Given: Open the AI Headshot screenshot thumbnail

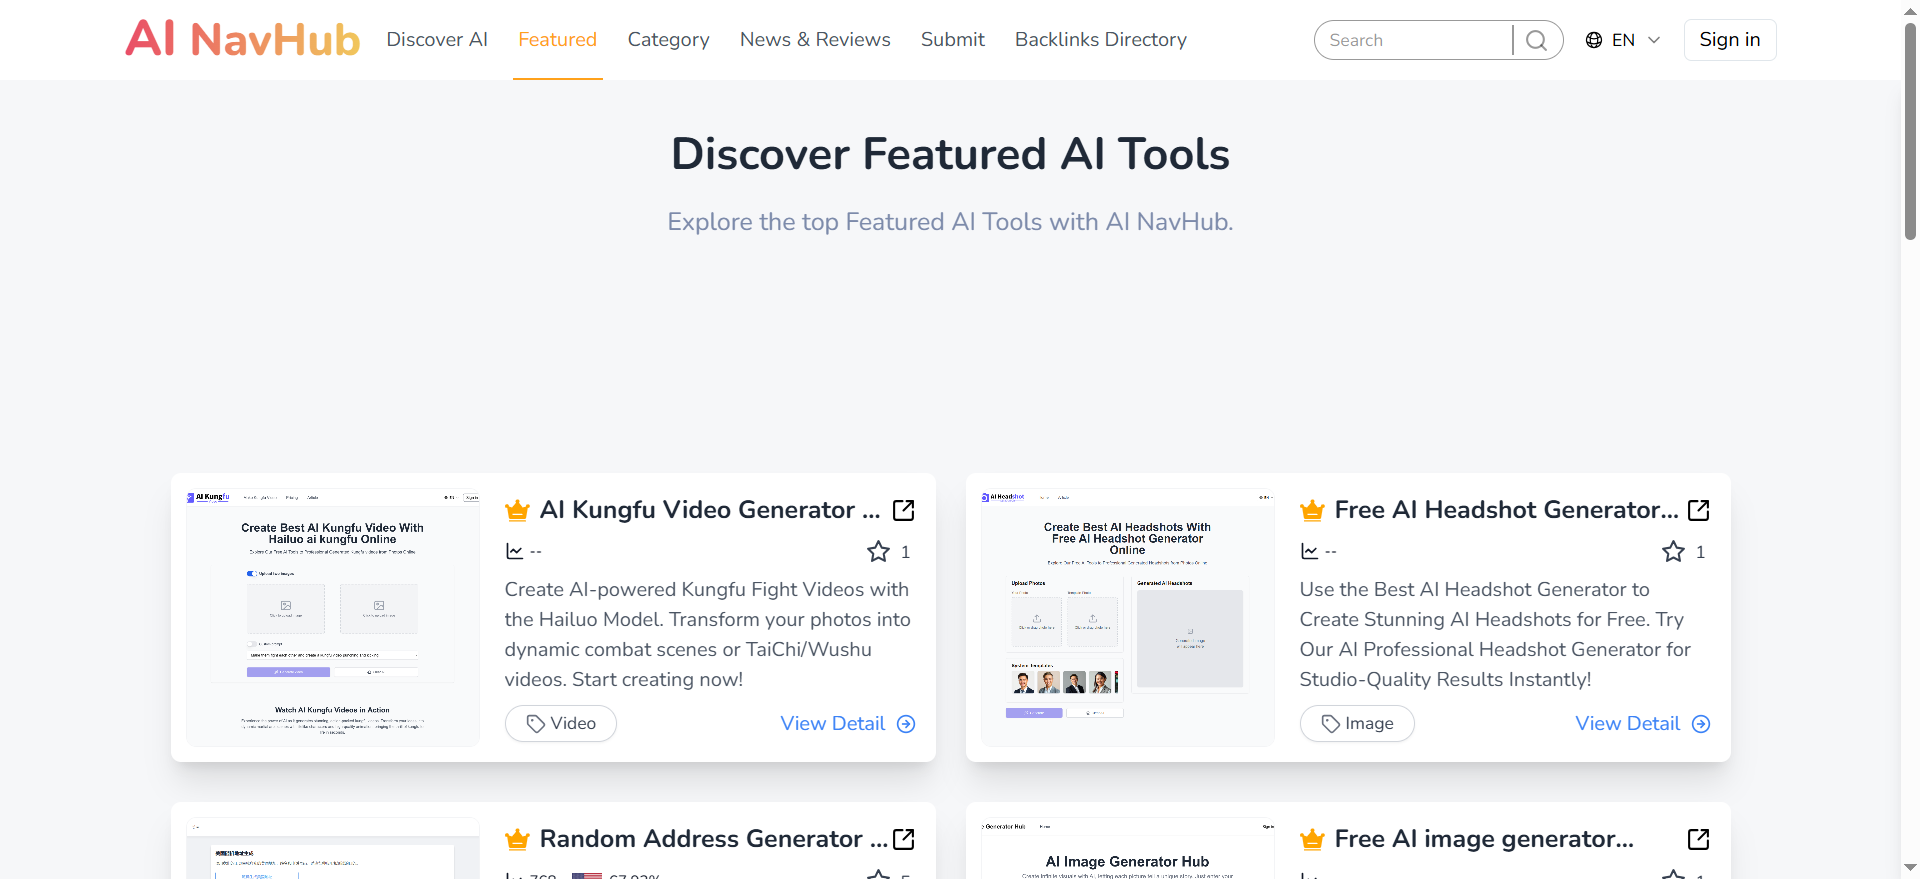Looking at the screenshot, I should (x=1128, y=618).
